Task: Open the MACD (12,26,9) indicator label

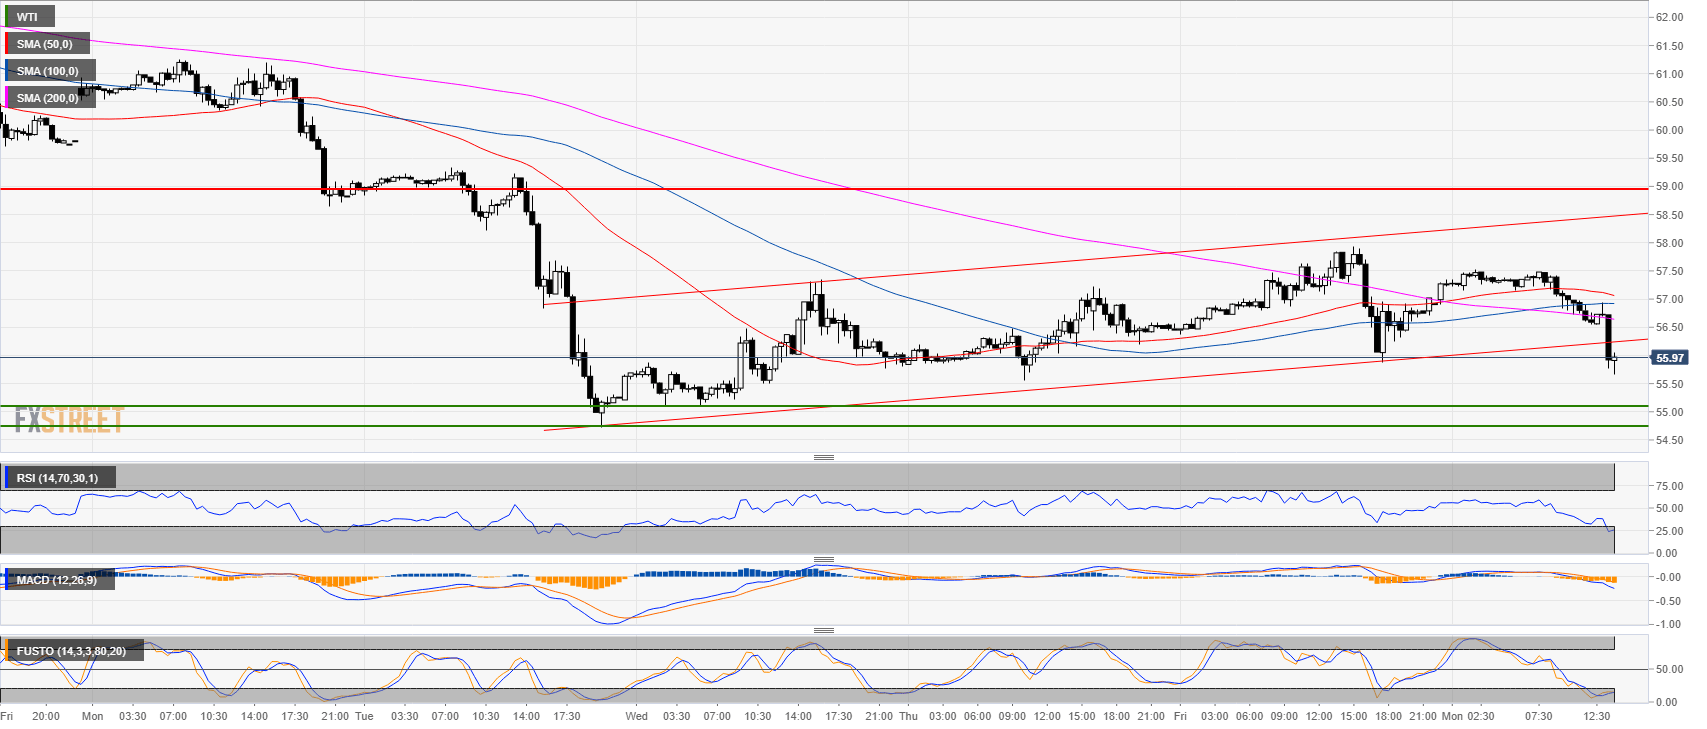Action: pos(56,580)
